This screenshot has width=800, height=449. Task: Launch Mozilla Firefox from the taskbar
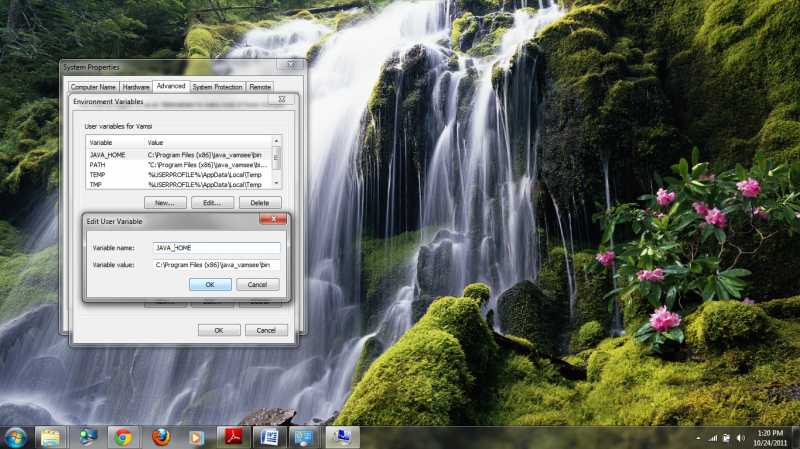[160, 437]
